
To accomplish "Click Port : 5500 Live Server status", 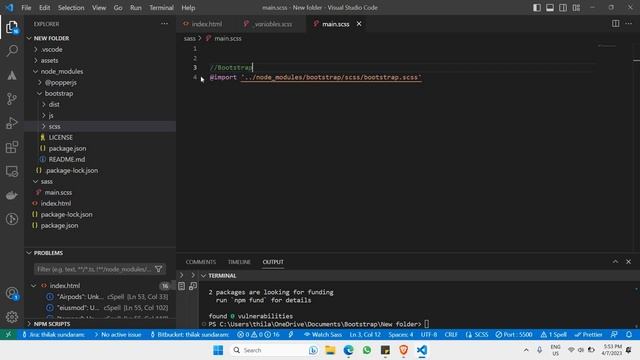I will 514,334.
